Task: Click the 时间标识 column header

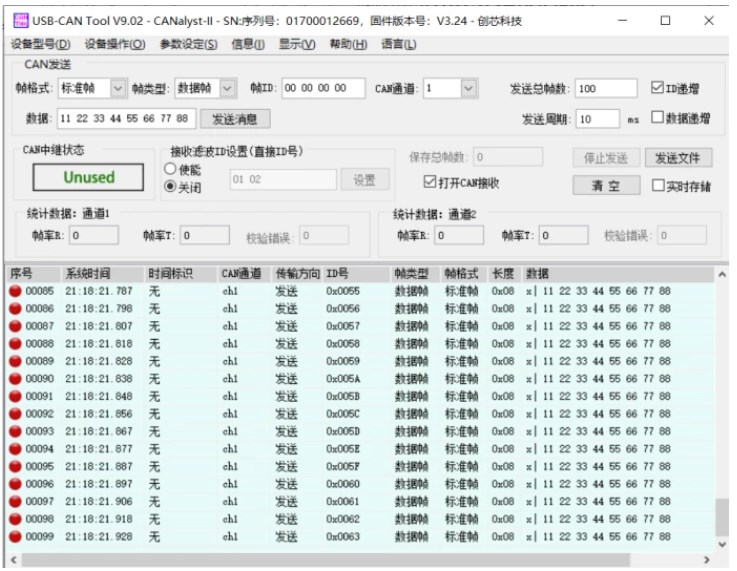Action: pos(180,274)
